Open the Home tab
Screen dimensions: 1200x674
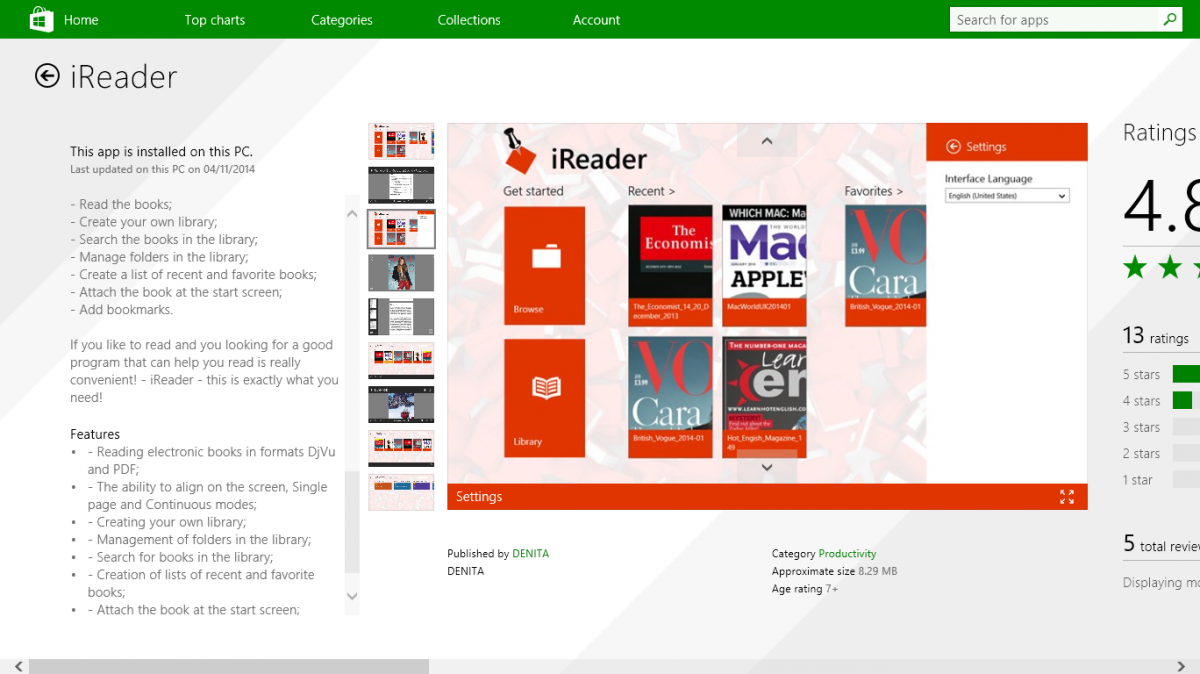click(81, 19)
